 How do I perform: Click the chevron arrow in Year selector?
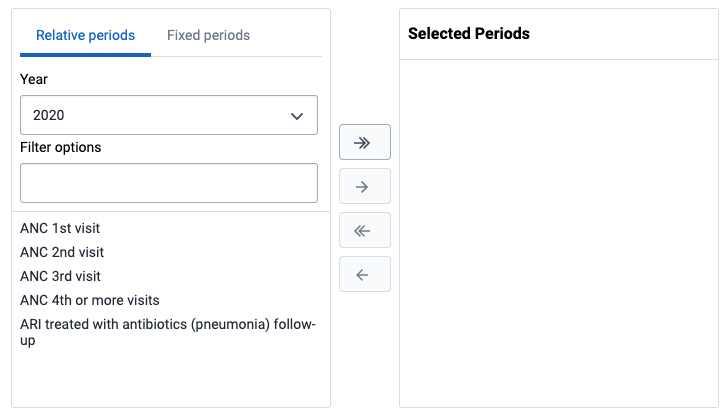pos(297,115)
